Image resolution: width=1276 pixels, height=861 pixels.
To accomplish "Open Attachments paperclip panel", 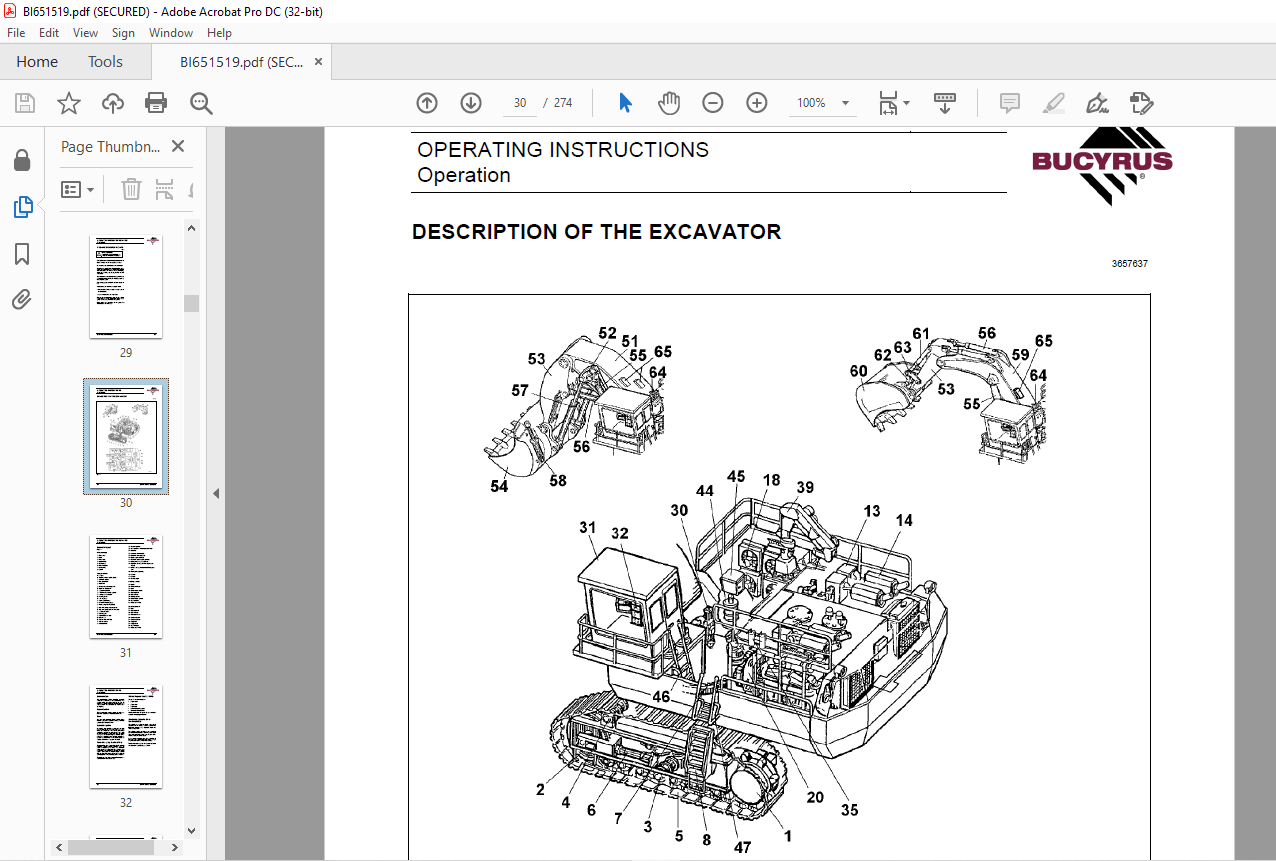I will point(22,299).
